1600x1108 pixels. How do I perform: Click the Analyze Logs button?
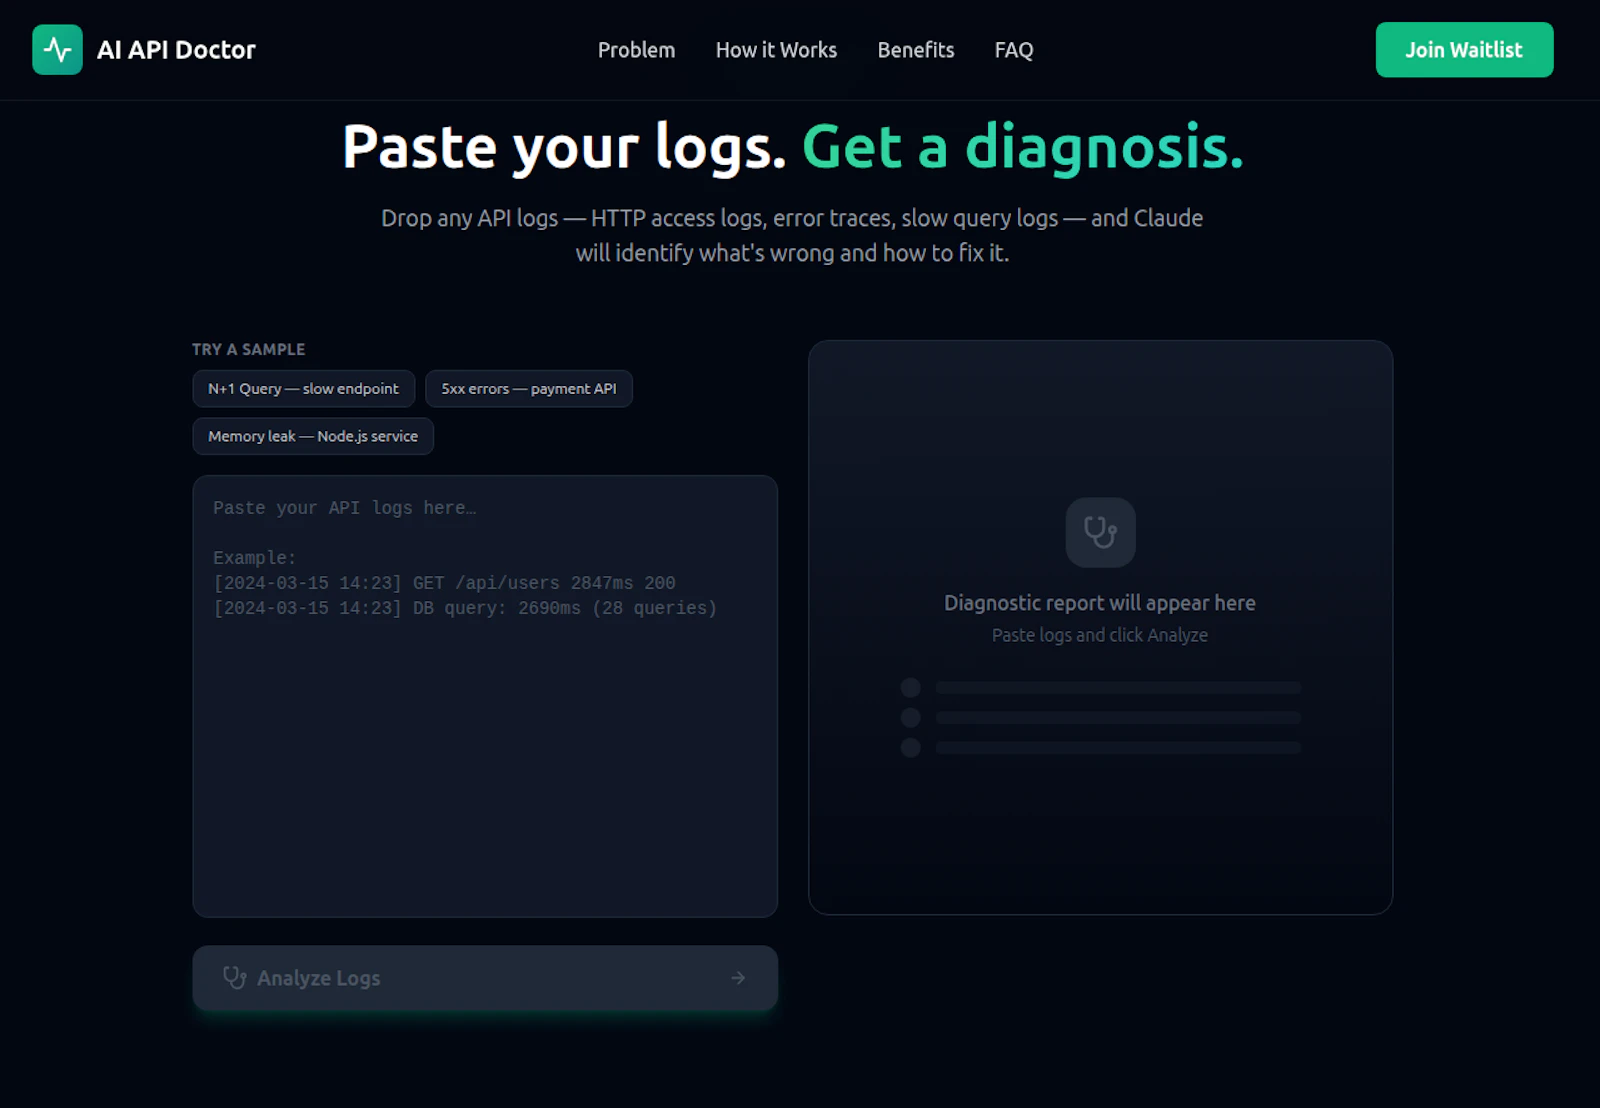[485, 978]
